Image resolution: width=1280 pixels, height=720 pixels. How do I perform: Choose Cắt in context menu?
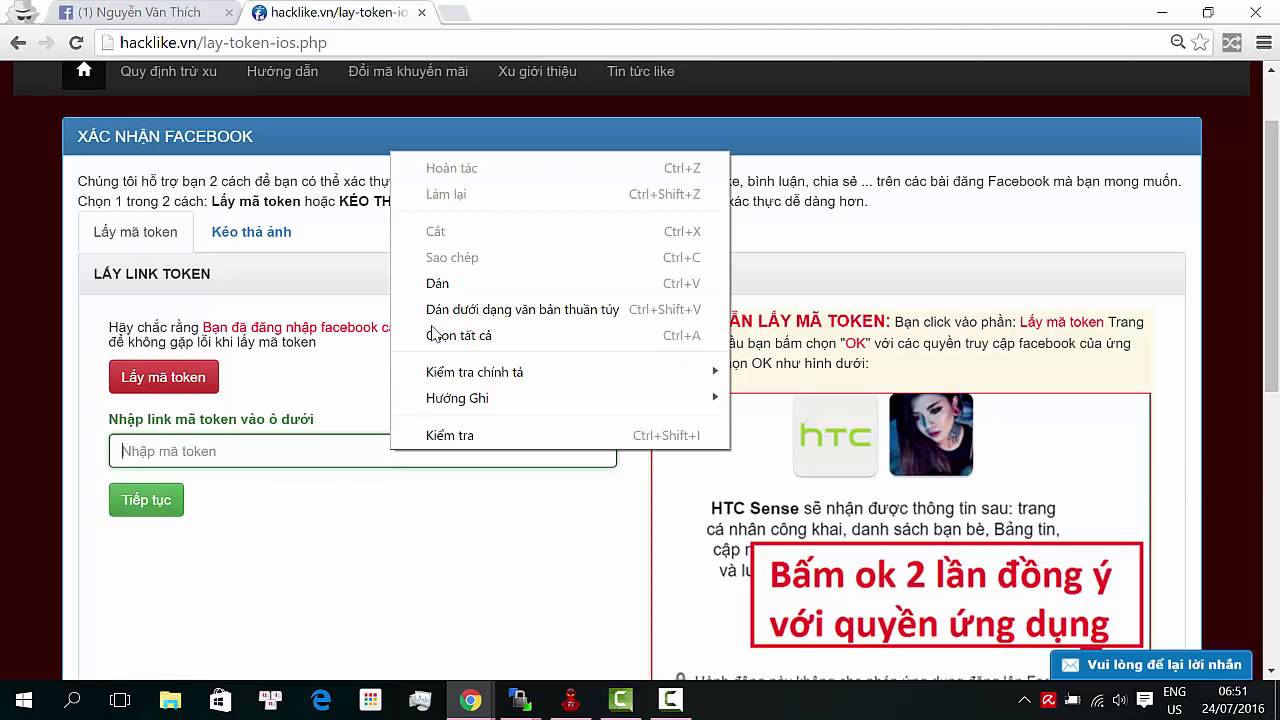(x=560, y=231)
